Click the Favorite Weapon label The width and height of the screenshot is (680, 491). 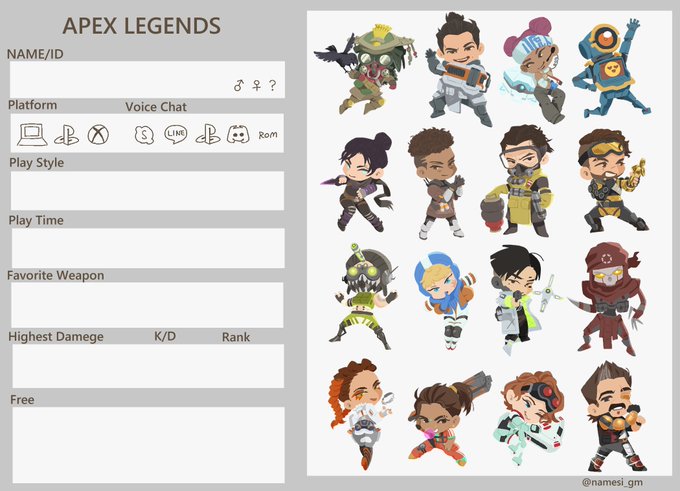click(56, 275)
